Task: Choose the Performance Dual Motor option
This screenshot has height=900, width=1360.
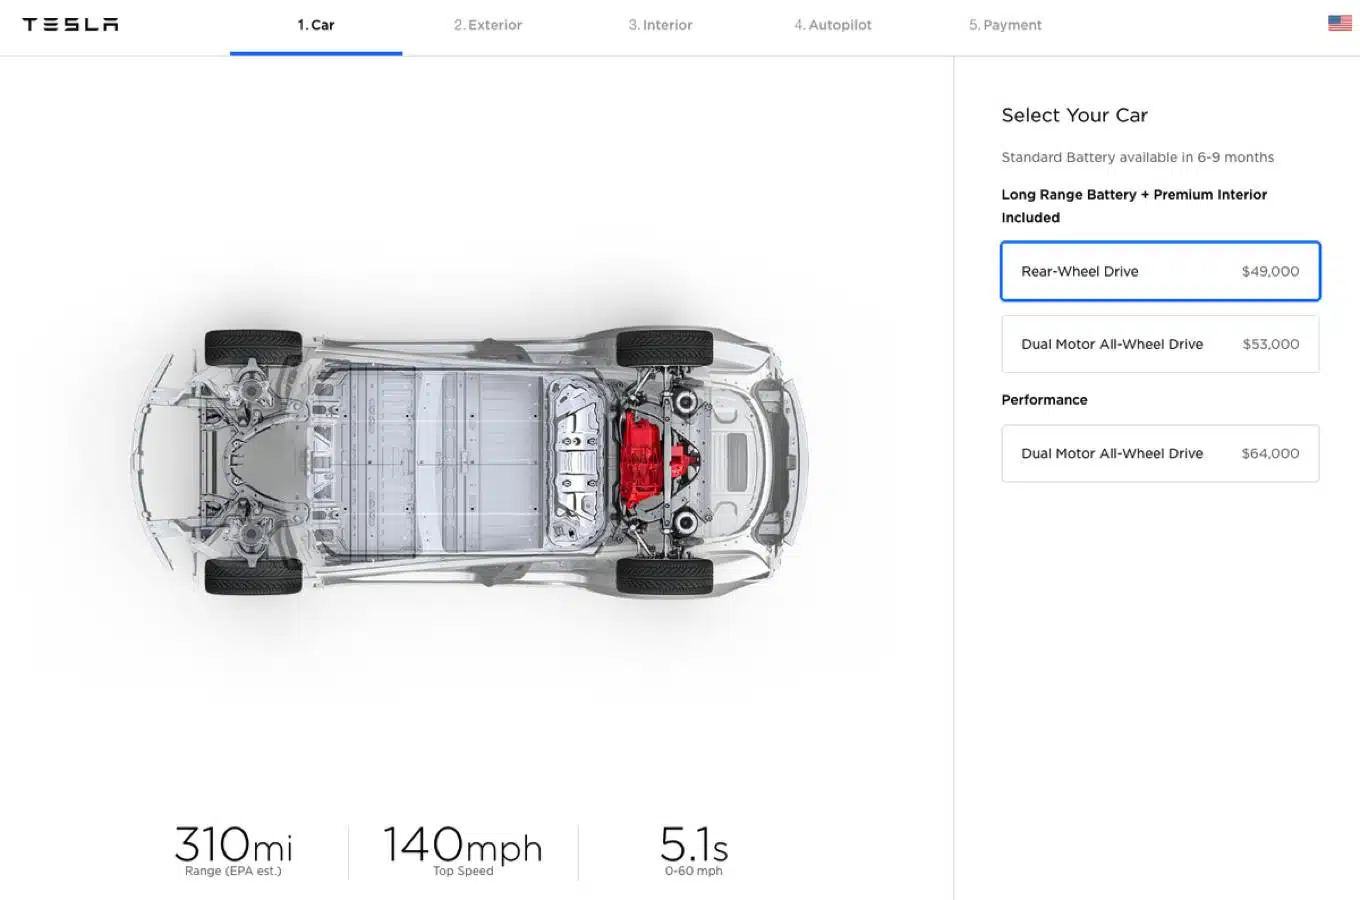Action: (x=1160, y=453)
